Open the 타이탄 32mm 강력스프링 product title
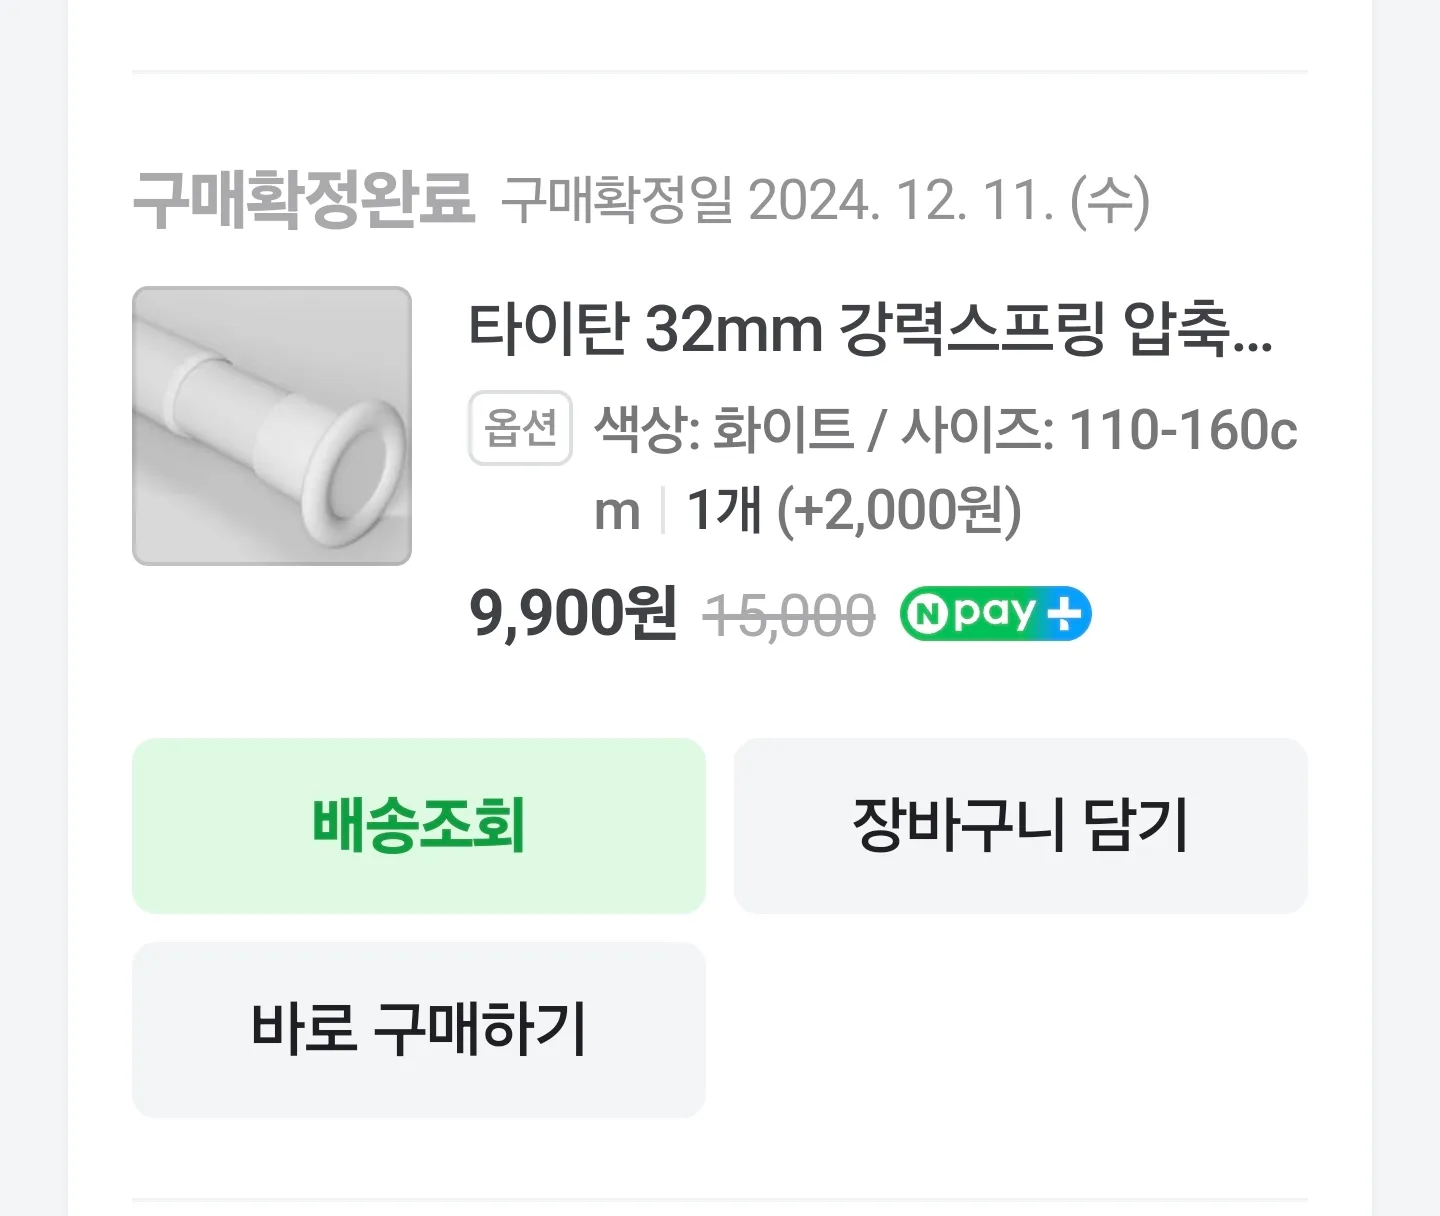This screenshot has height=1216, width=1440. 870,330
